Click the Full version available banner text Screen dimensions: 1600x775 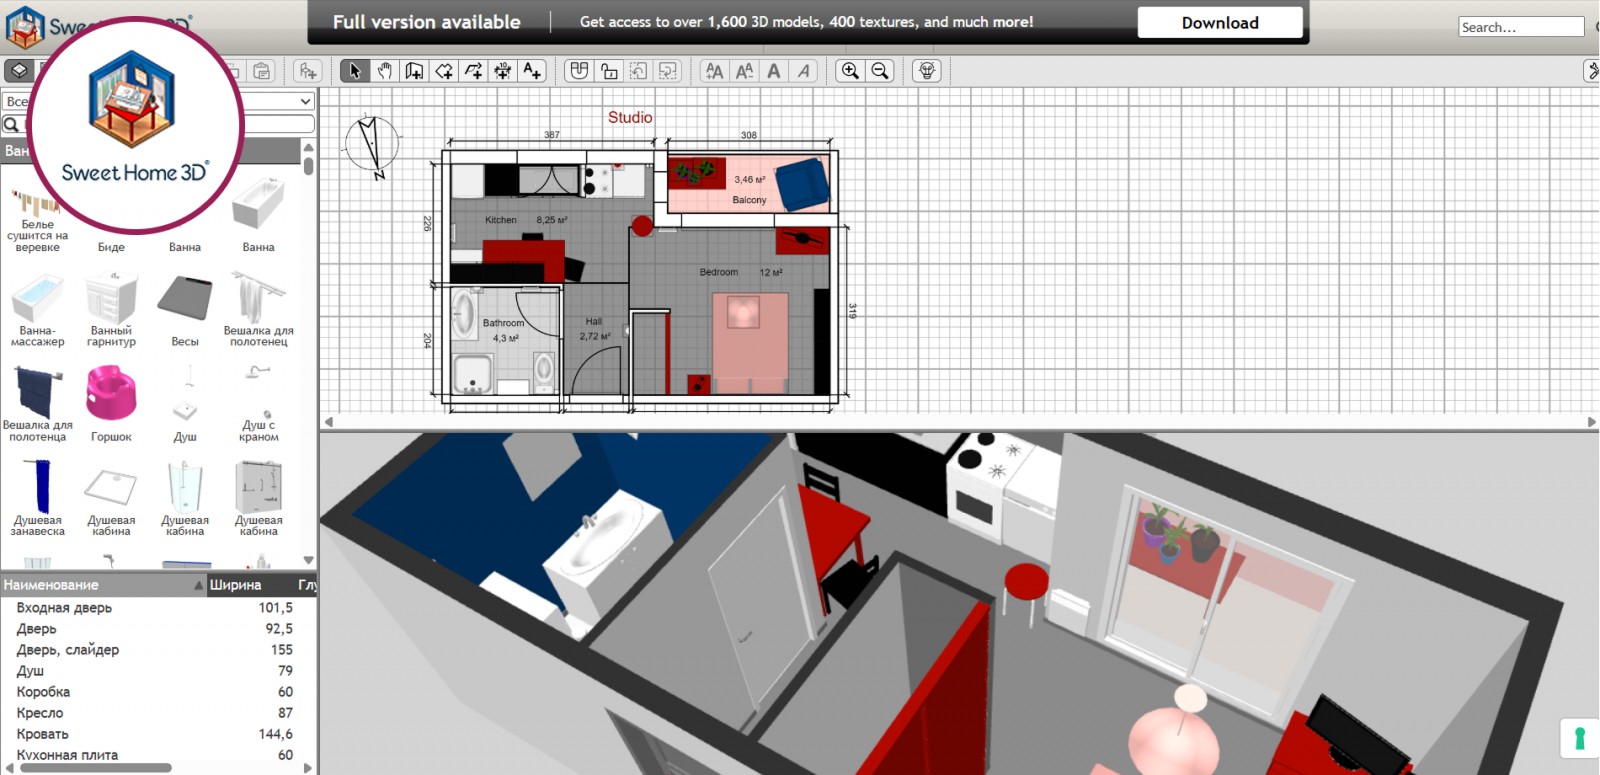[427, 22]
